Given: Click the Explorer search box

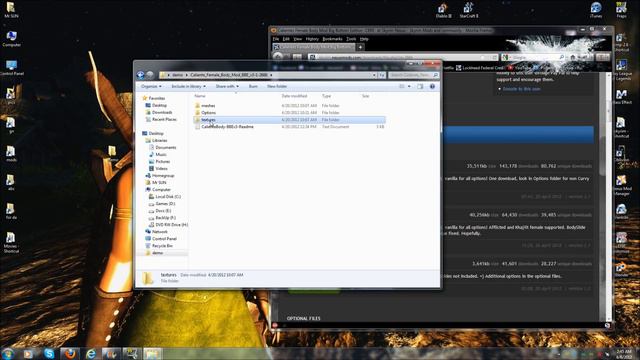Looking at the screenshot, I should [413, 75].
